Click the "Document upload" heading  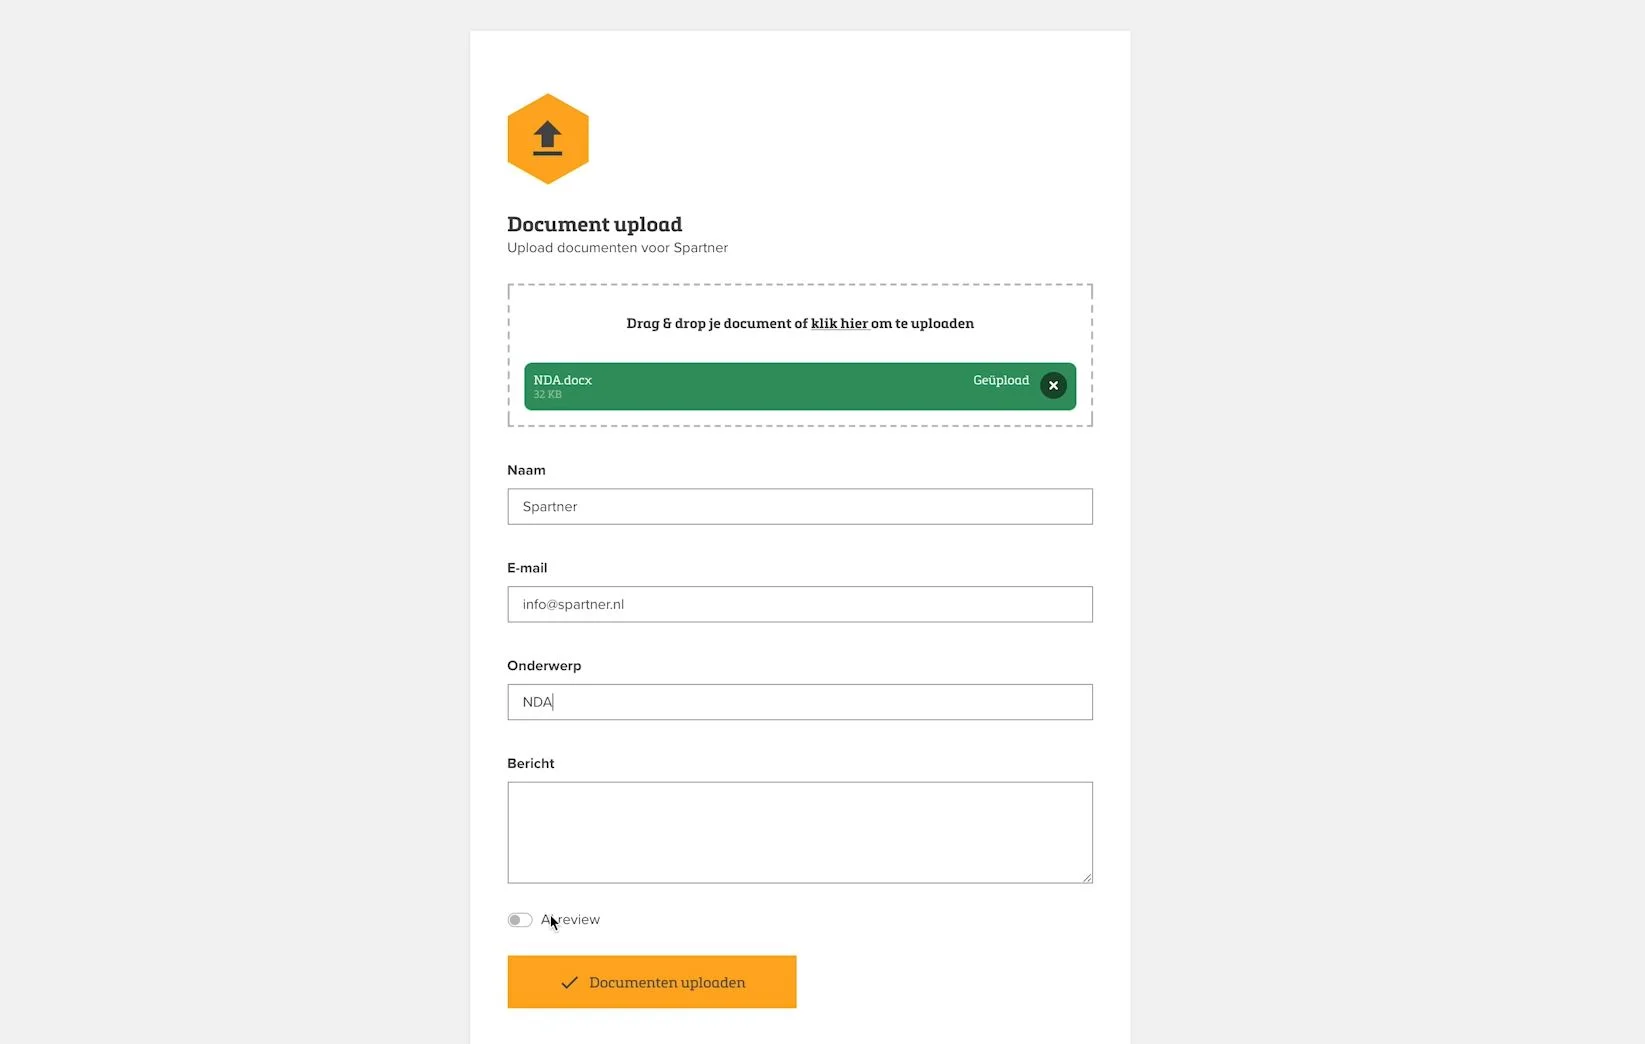coord(594,225)
